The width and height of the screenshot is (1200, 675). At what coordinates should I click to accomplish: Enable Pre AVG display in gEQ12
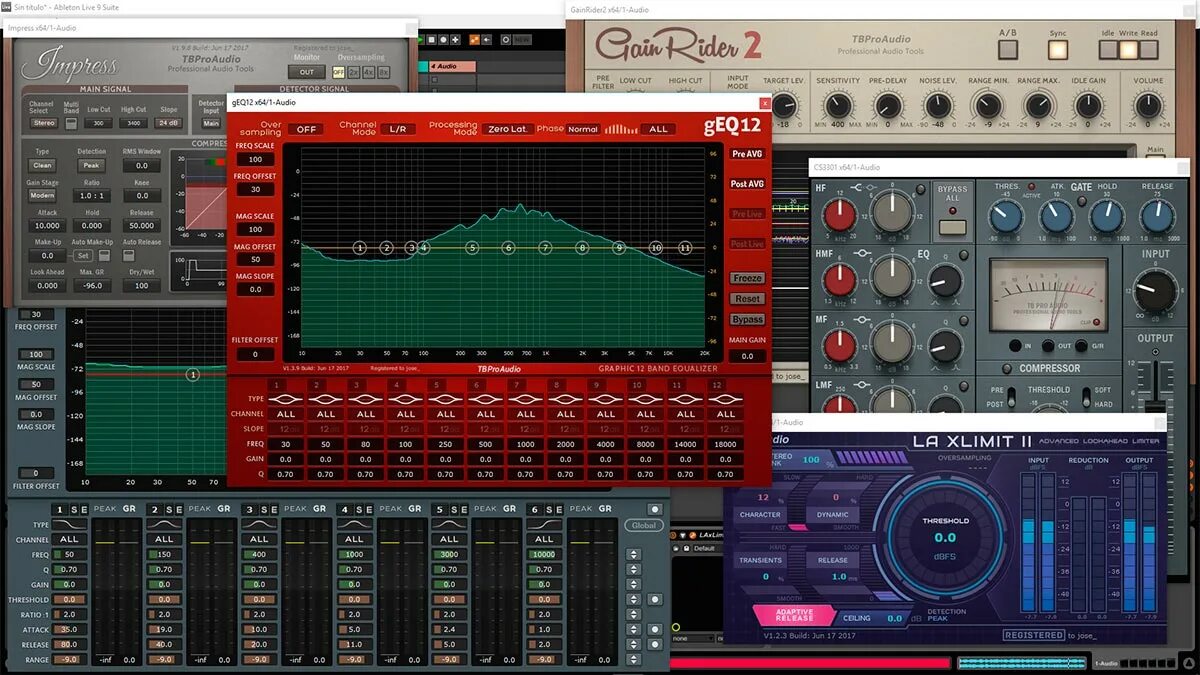tap(746, 153)
